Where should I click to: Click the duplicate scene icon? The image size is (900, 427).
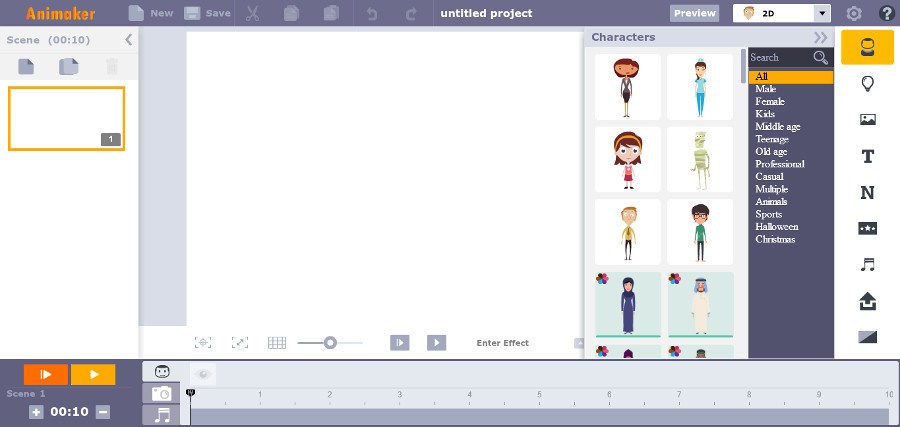point(69,67)
